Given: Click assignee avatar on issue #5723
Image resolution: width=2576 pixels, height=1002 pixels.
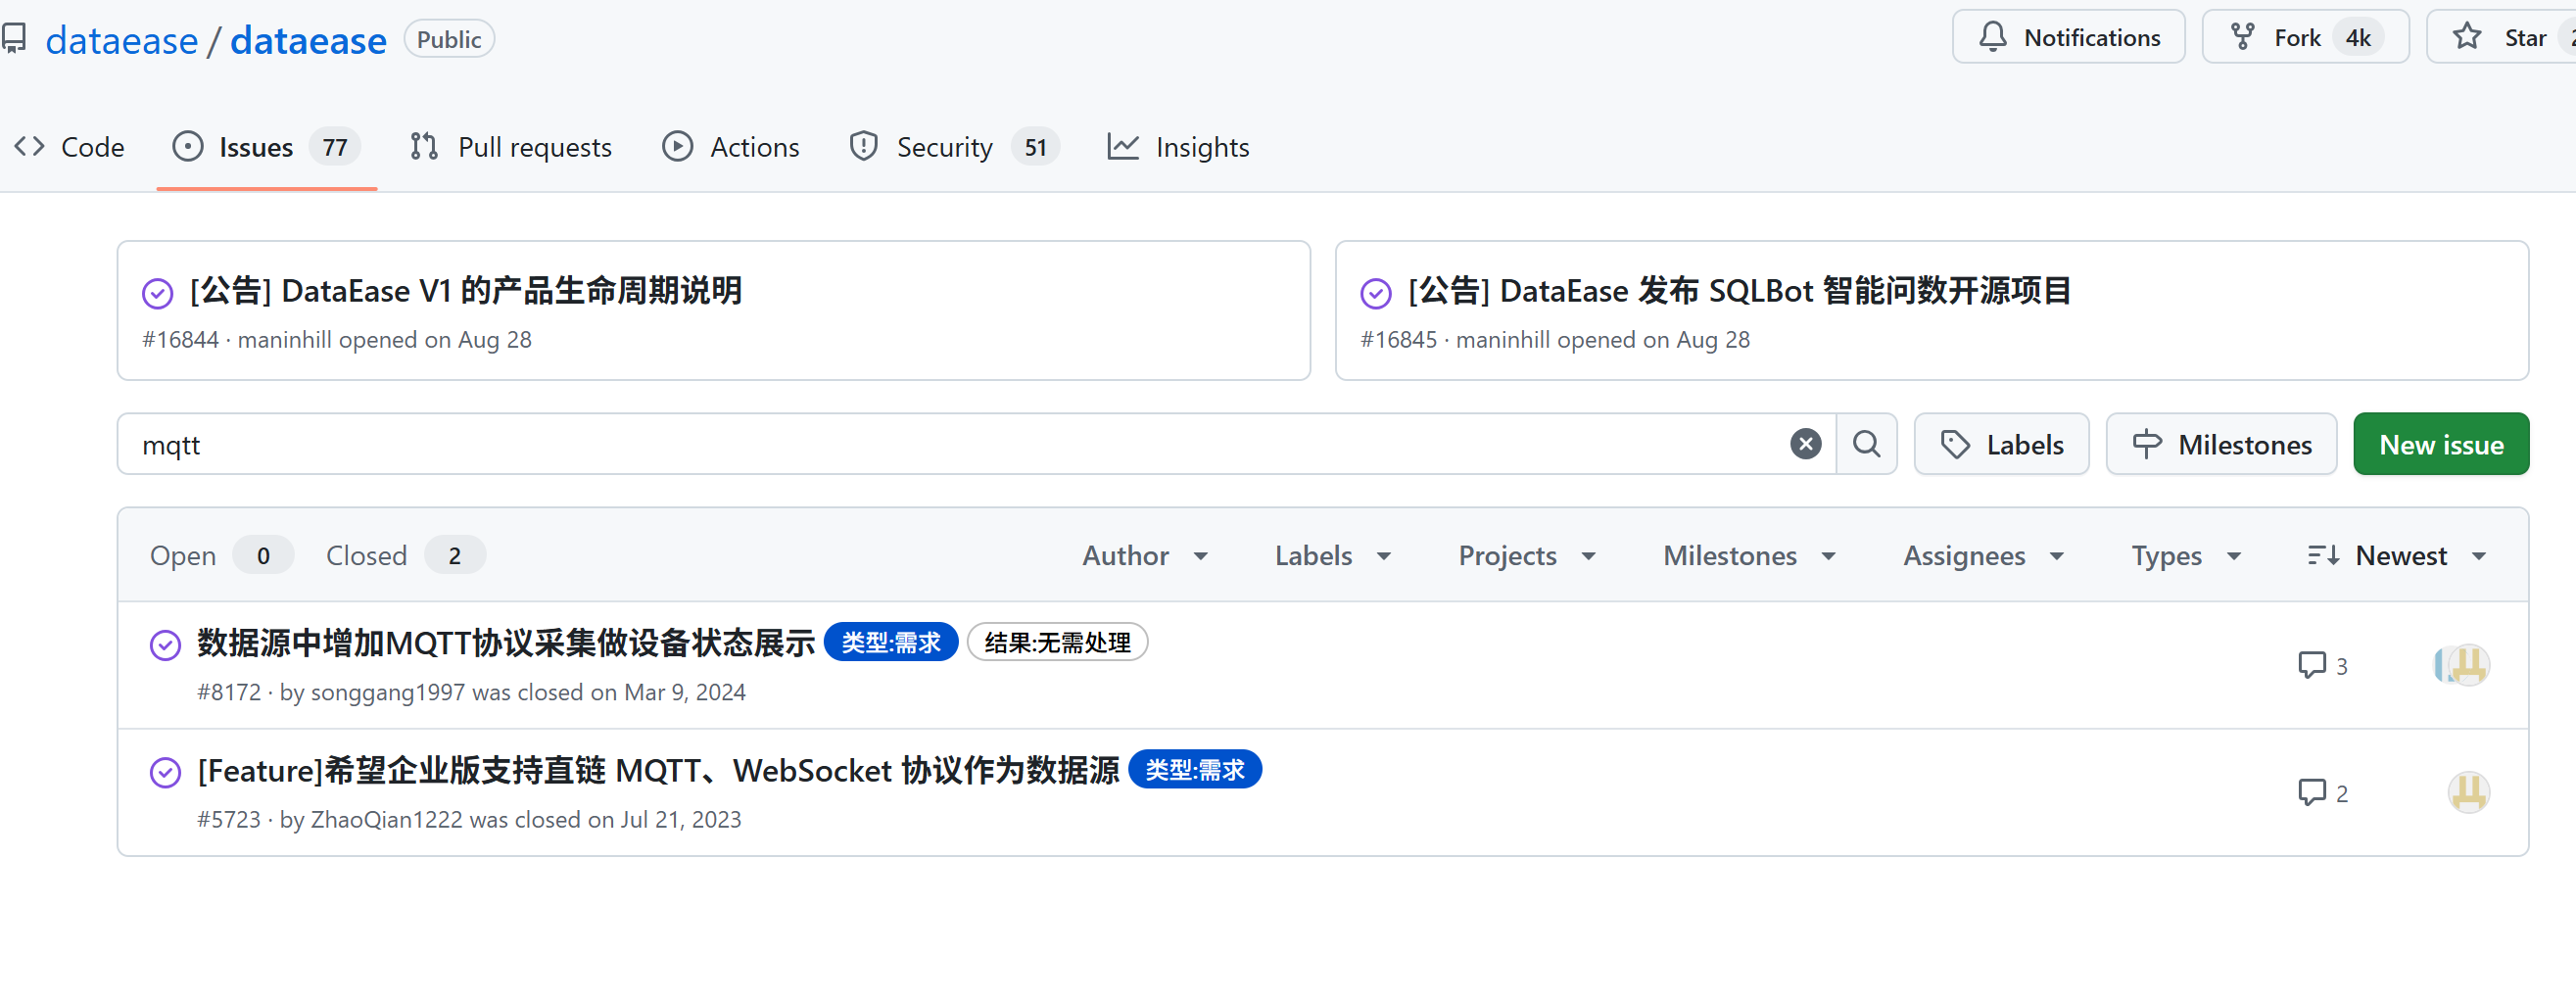Looking at the screenshot, I should [2467, 793].
